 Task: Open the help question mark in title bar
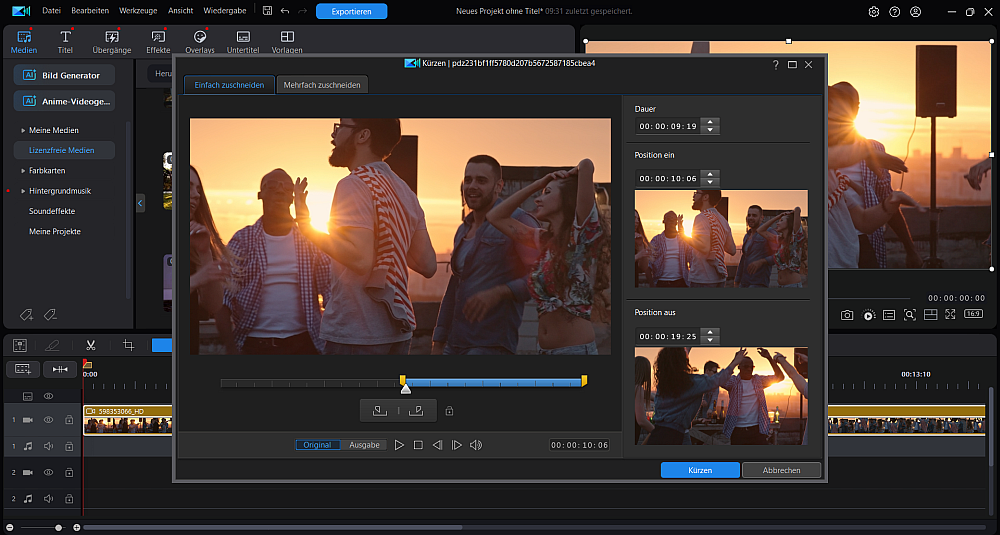point(895,11)
